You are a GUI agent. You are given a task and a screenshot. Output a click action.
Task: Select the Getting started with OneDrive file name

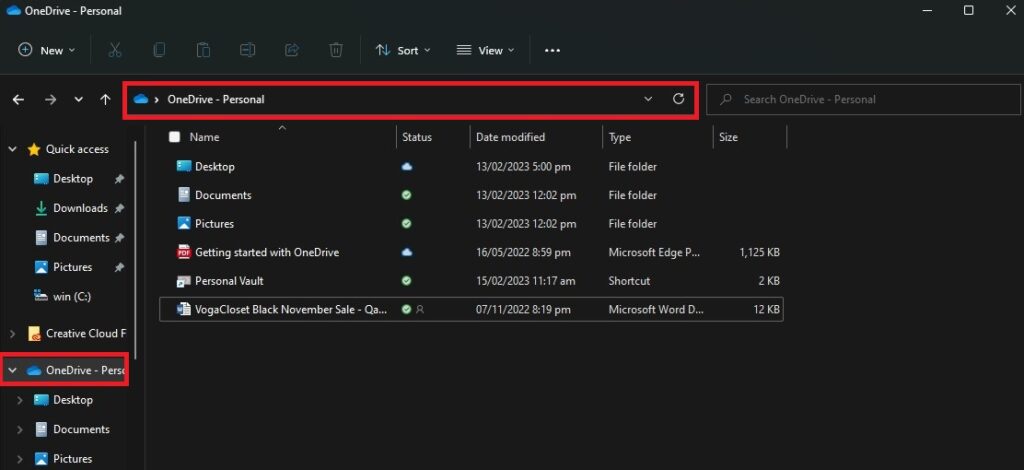pyautogui.click(x=267, y=252)
